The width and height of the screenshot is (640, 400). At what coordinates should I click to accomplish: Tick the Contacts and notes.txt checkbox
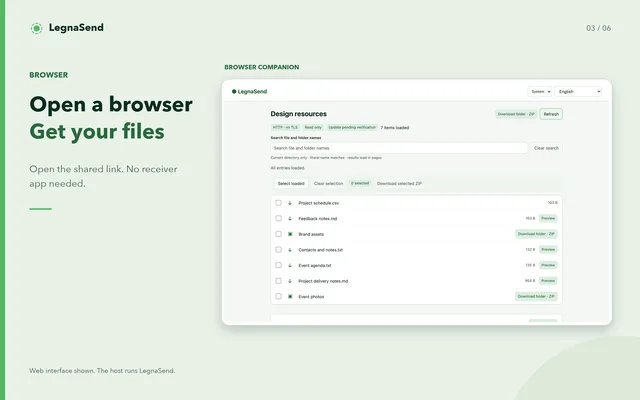coord(278,250)
